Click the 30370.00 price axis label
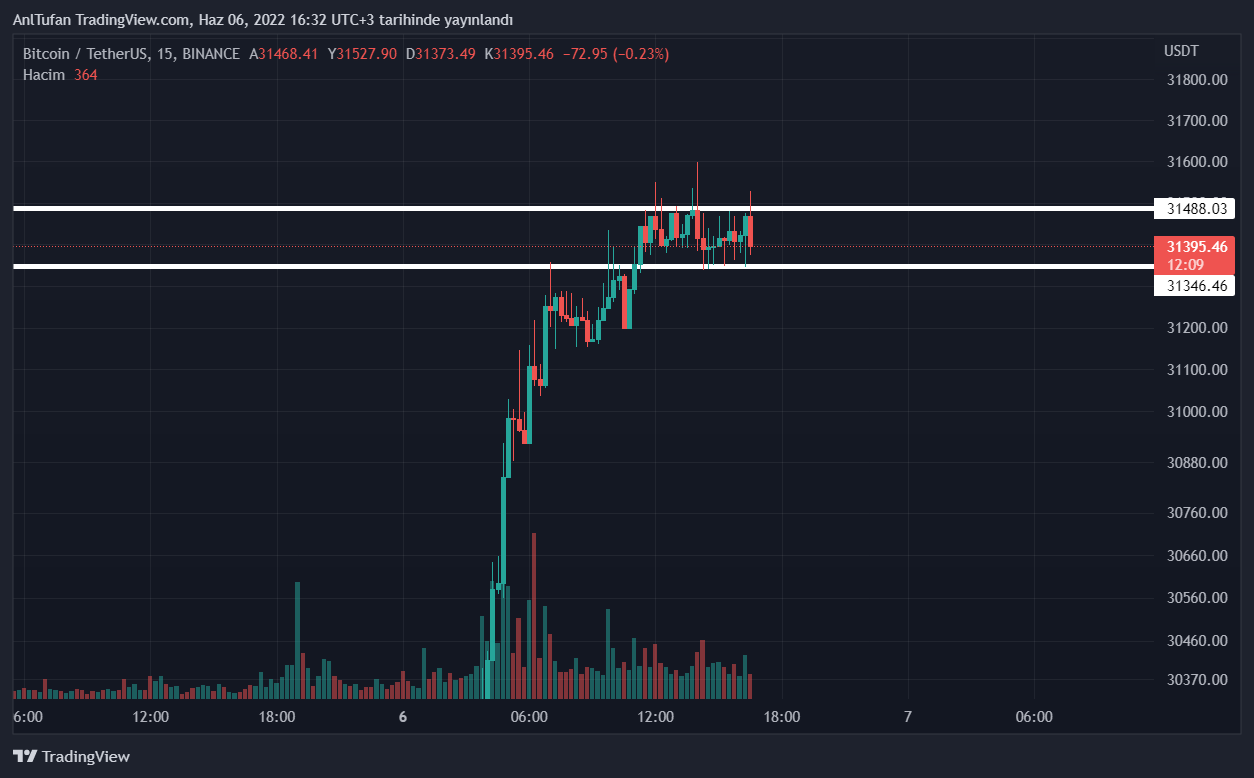Viewport: 1254px width, 778px height. tap(1196, 679)
